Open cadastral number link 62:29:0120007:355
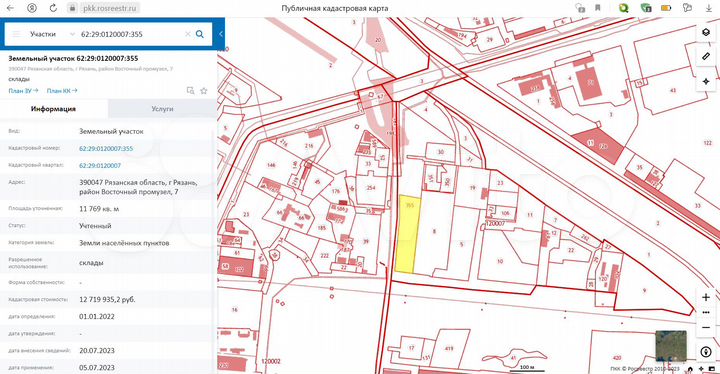This screenshot has width=720, height=374. click(x=106, y=148)
